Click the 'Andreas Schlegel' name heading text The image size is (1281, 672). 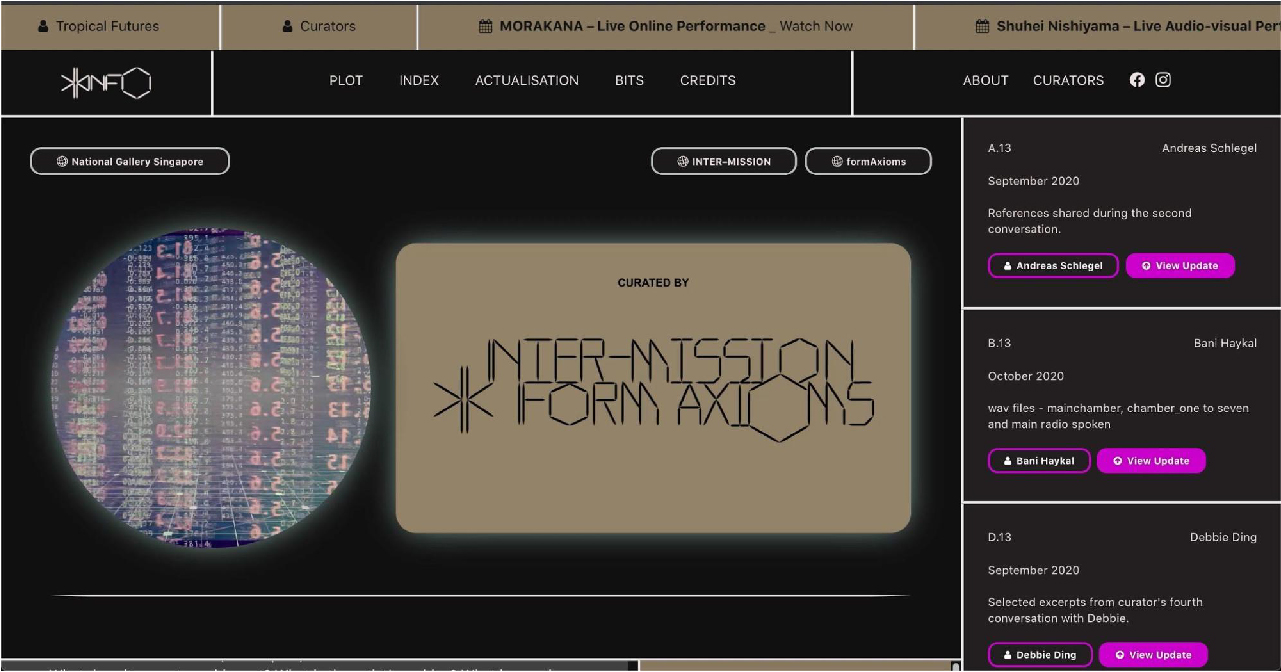point(1209,148)
